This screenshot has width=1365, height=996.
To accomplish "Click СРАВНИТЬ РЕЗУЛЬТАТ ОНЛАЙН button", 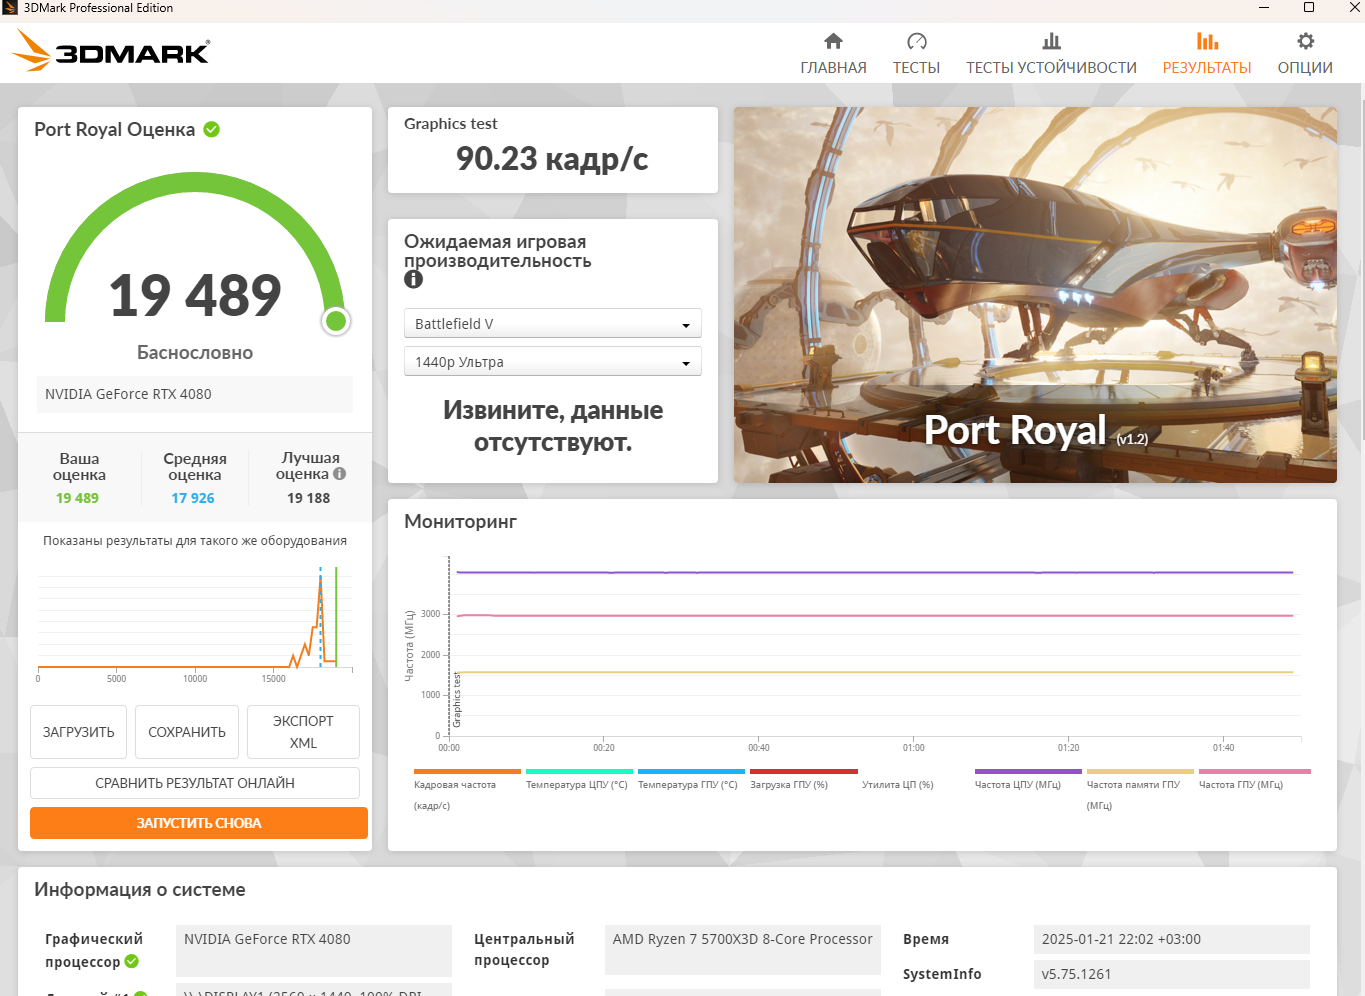I will (x=195, y=783).
